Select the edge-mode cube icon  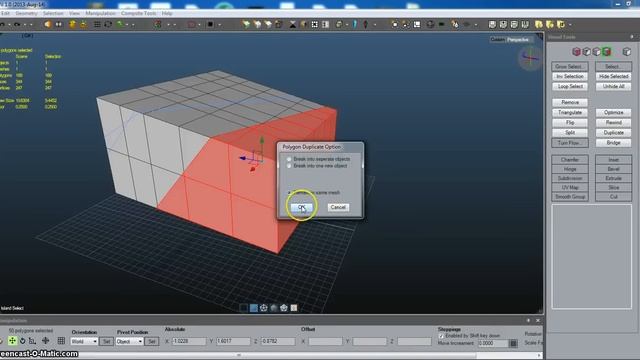587,51
